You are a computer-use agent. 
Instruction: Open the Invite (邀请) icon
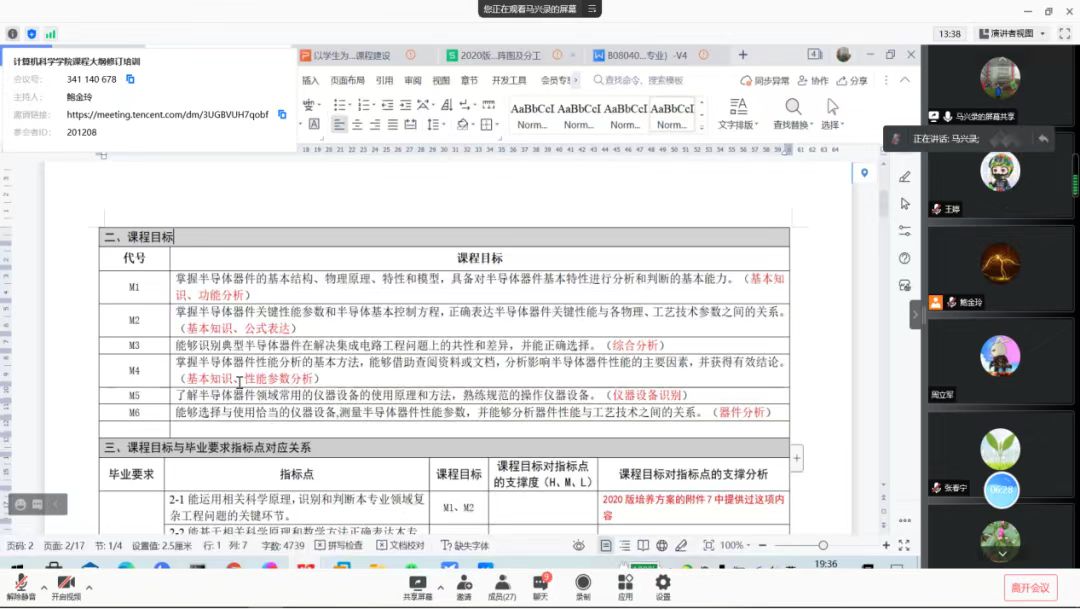(464, 587)
